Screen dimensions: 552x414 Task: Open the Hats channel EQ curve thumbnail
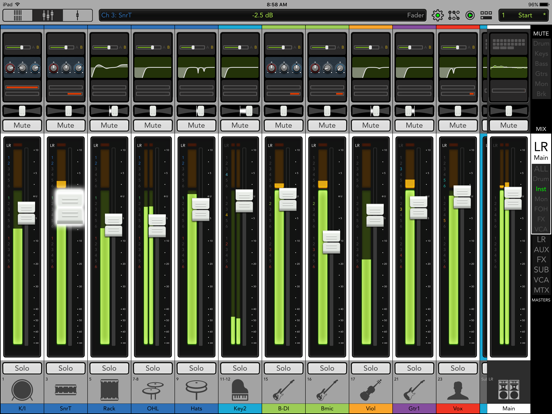tap(196, 67)
